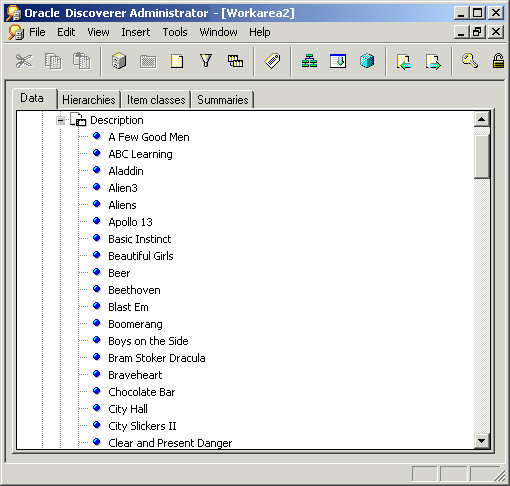Viewport: 510px width, 486px height.
Task: Click the New Summary cube icon
Action: coord(367,61)
